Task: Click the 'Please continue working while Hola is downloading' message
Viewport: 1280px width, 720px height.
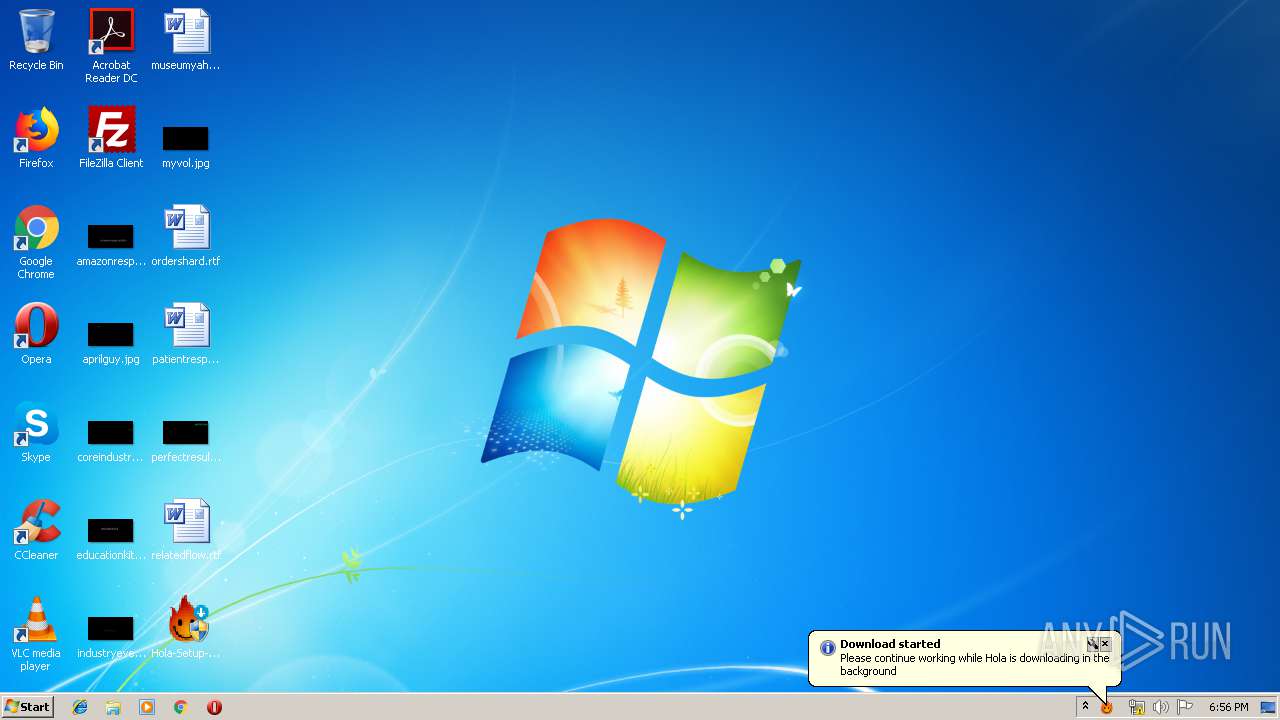Action: coord(975,665)
